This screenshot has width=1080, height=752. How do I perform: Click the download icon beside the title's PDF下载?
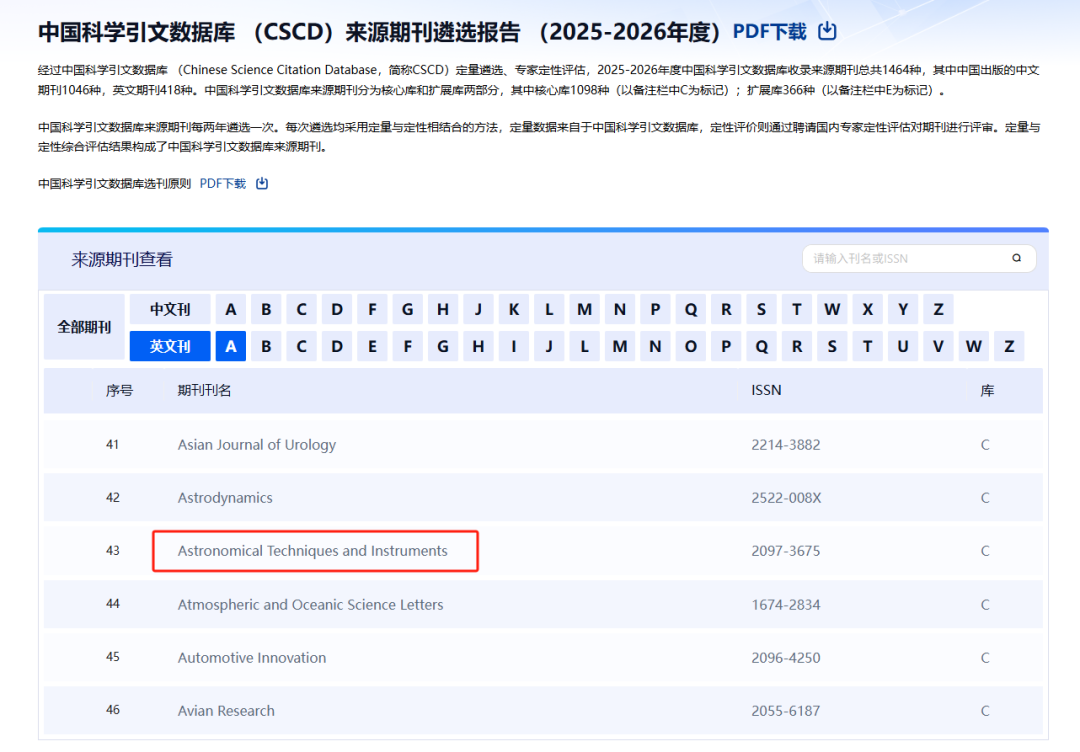(x=827, y=31)
